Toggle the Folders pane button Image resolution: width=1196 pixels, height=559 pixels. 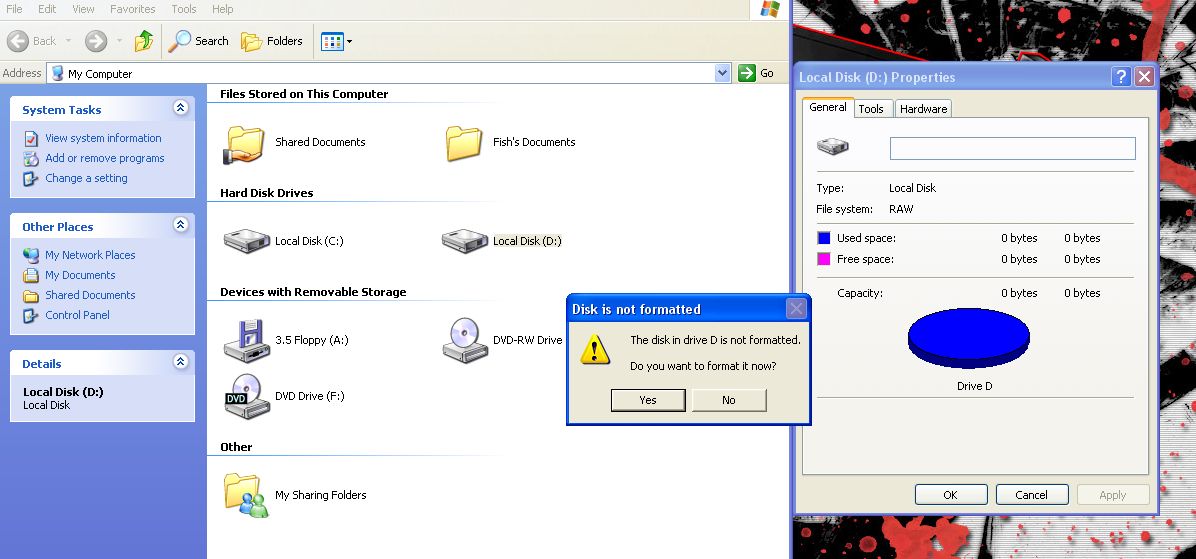click(272, 41)
